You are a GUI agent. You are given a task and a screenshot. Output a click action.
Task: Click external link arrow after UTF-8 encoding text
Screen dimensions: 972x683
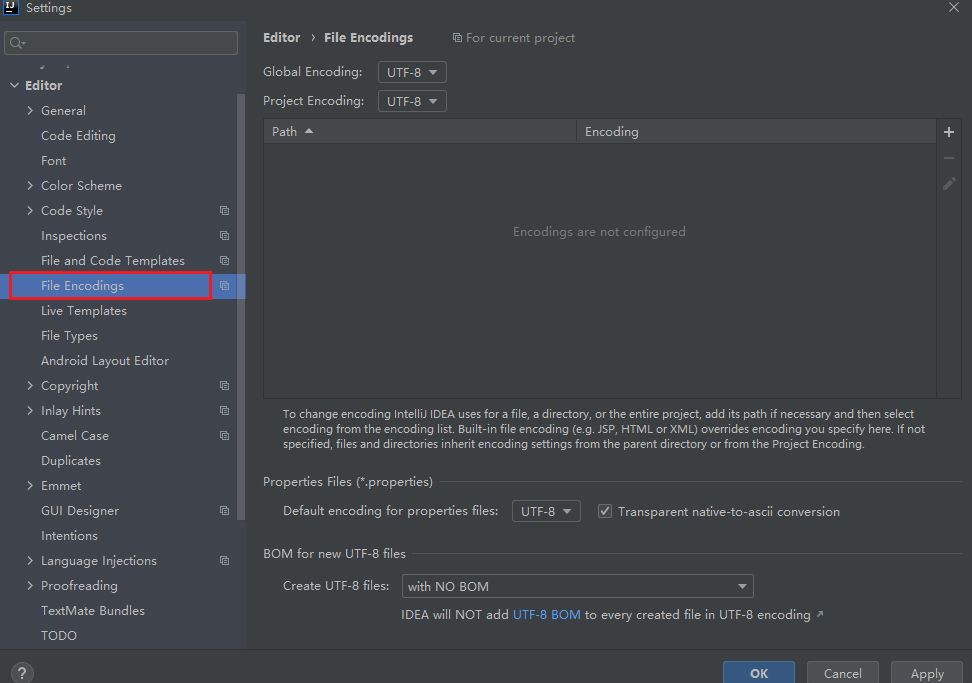(820, 614)
